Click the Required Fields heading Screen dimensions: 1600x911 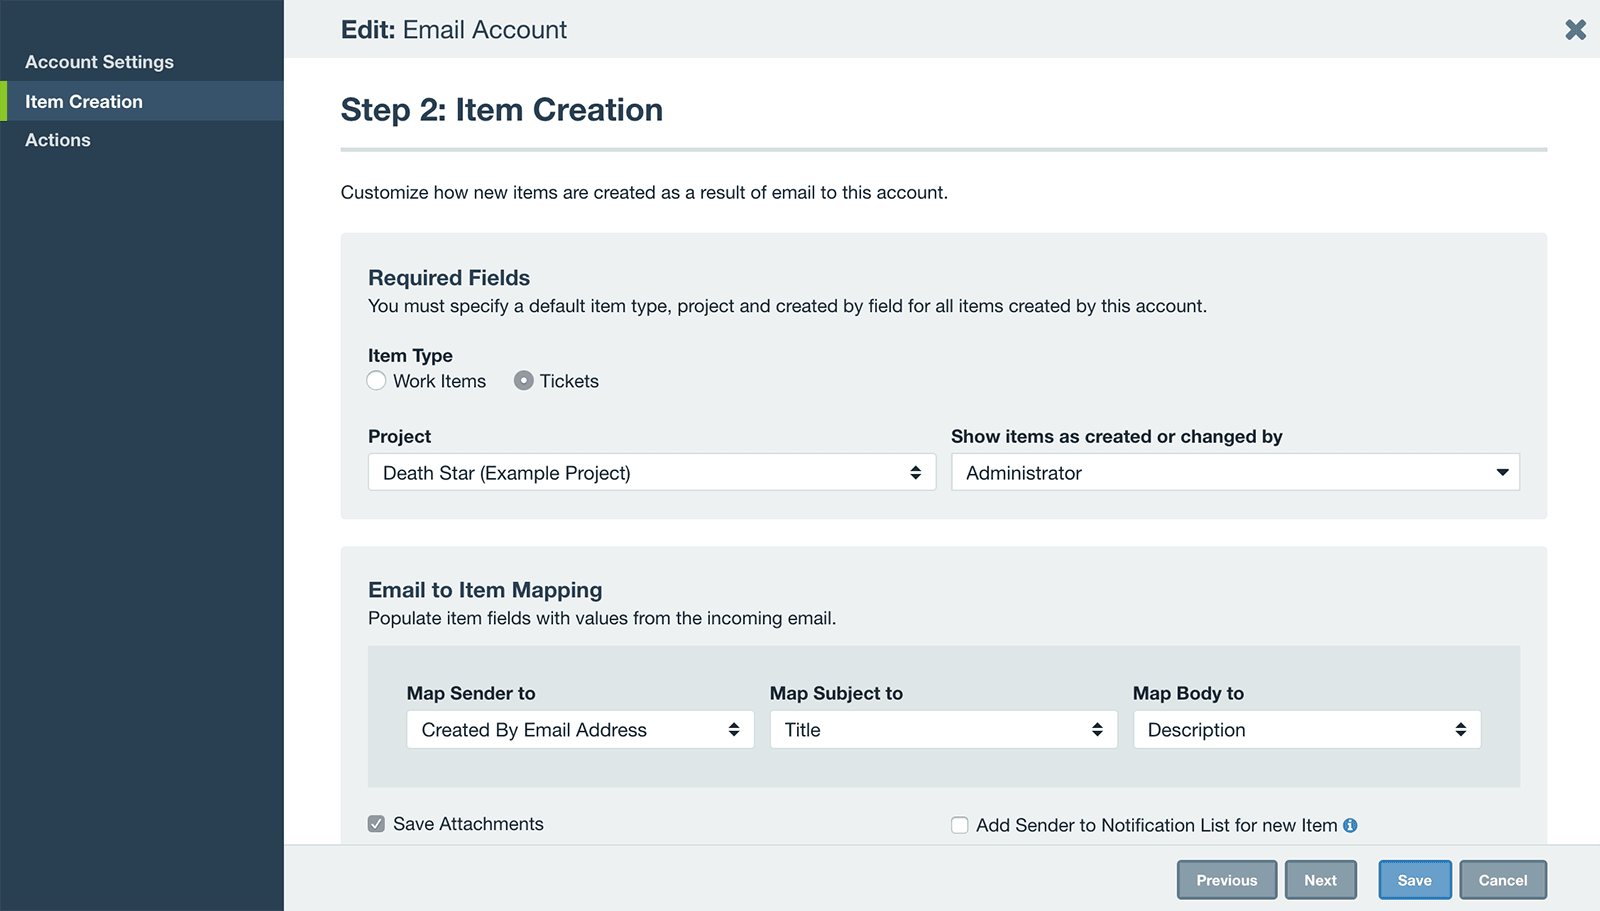(449, 278)
